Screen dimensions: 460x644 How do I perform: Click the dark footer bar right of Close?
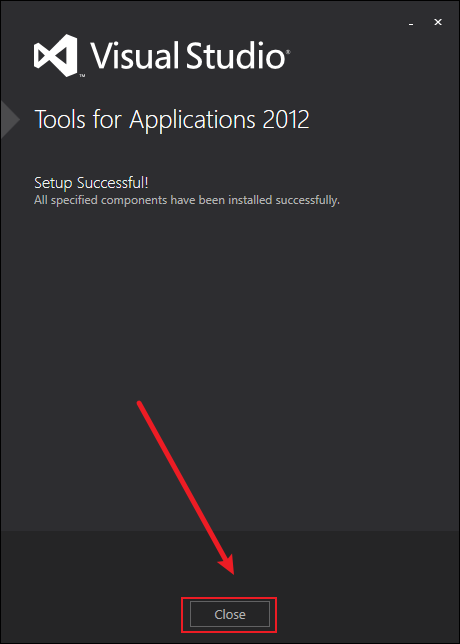pyautogui.click(x=368, y=587)
